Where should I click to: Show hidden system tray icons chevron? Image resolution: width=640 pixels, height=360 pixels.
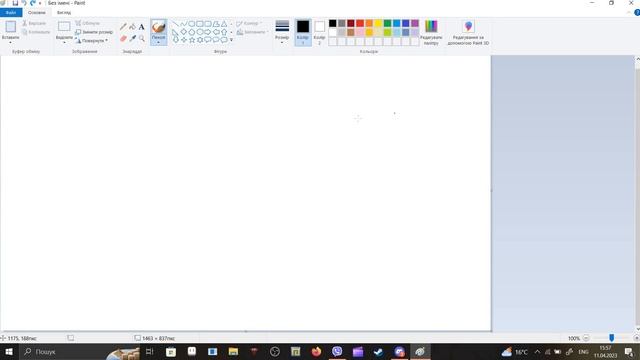point(537,352)
